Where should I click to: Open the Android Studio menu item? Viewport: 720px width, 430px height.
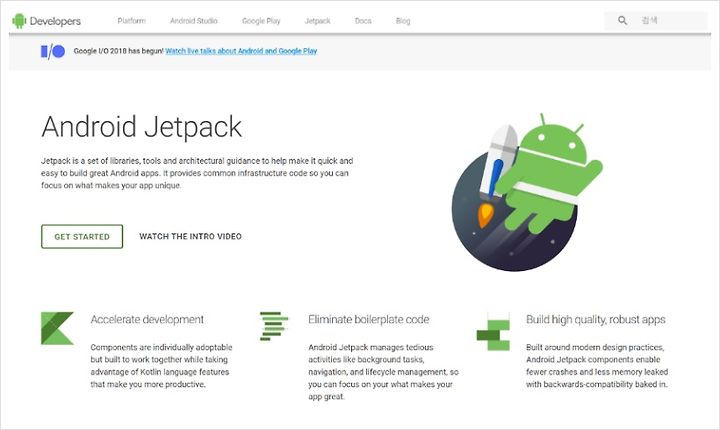pos(194,21)
